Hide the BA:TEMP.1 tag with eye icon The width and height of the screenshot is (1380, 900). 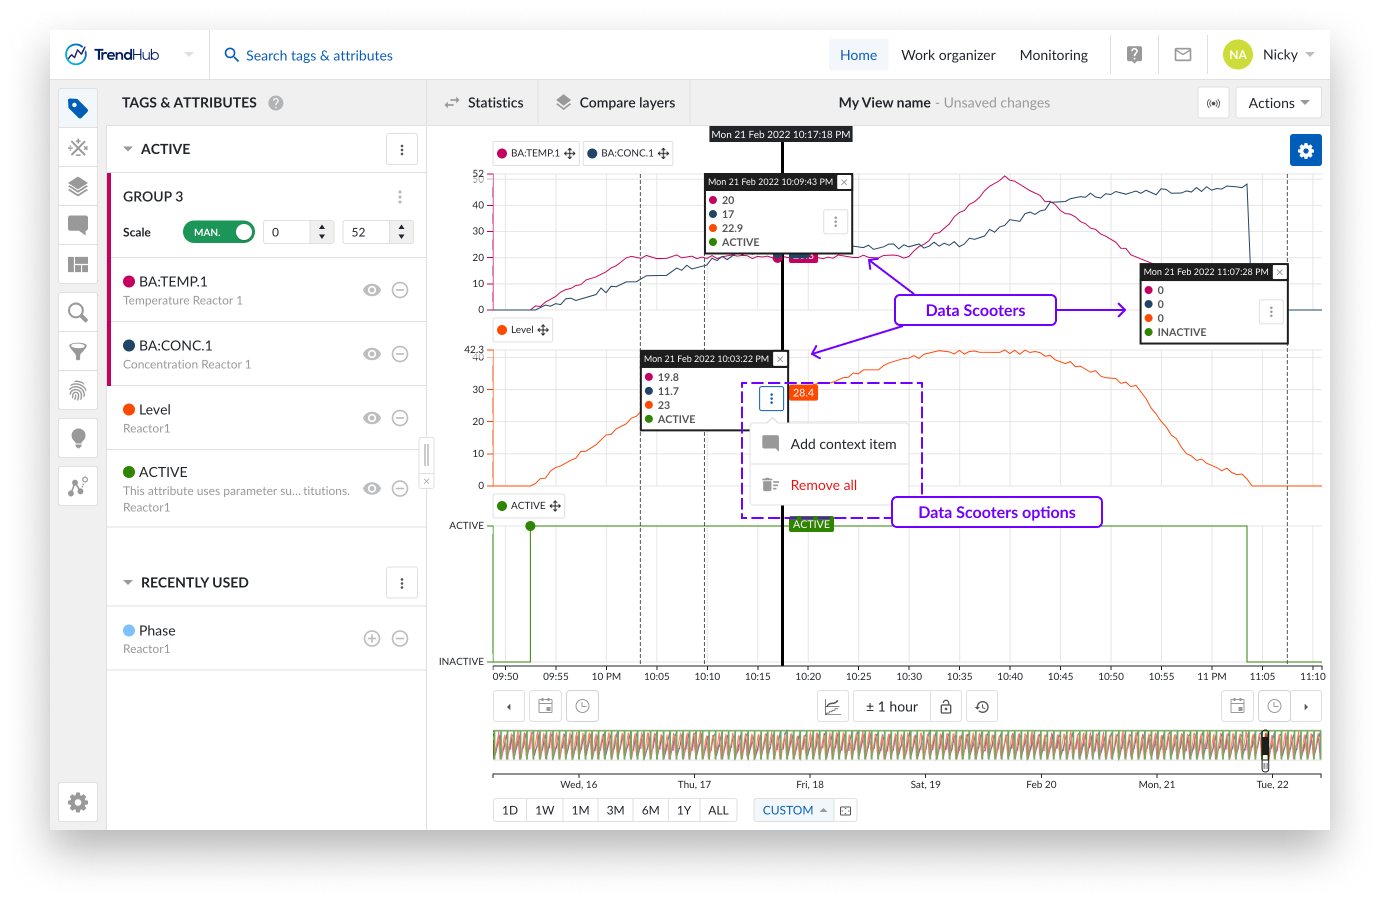point(372,290)
